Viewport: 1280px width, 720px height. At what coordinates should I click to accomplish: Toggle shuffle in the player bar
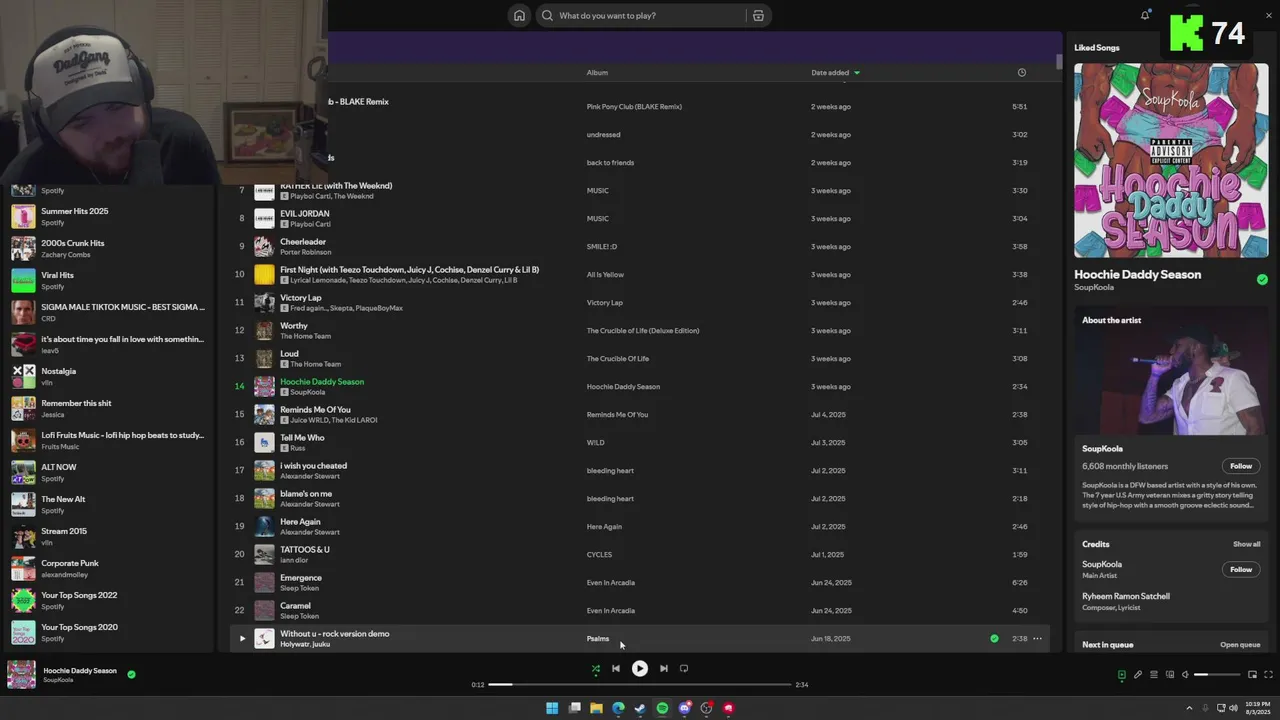(596, 668)
